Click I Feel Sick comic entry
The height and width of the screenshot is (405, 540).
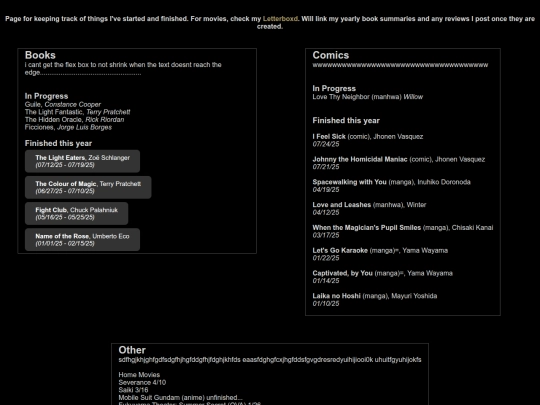click(368, 136)
